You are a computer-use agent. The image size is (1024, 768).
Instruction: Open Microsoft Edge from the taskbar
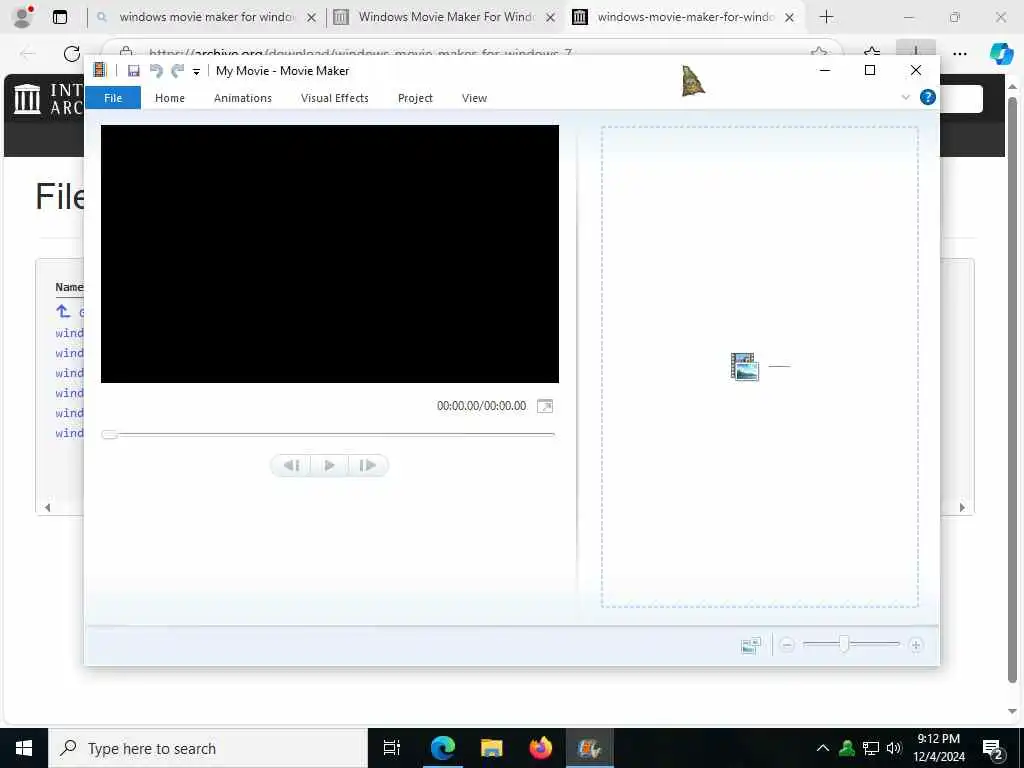[443, 748]
